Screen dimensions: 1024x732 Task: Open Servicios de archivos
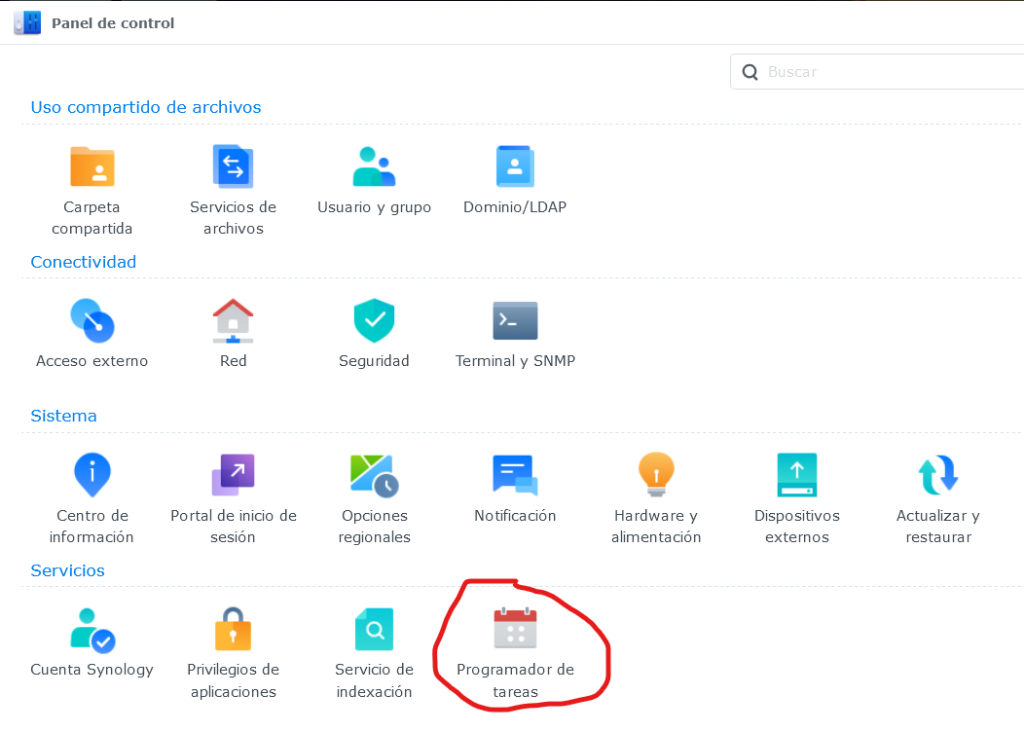(233, 167)
